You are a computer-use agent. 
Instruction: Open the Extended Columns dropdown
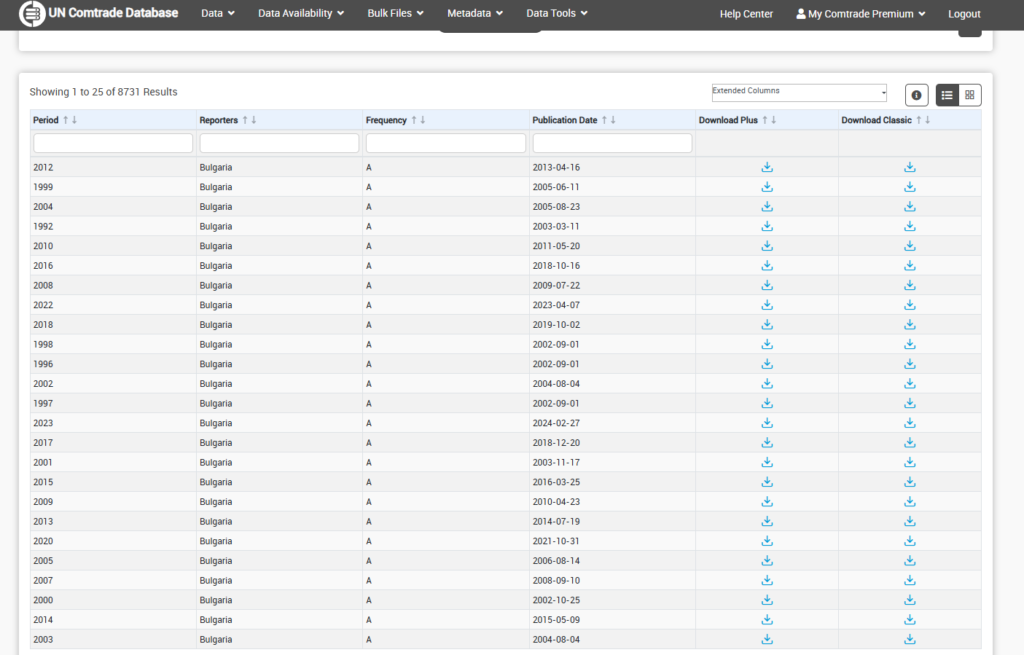tap(799, 92)
